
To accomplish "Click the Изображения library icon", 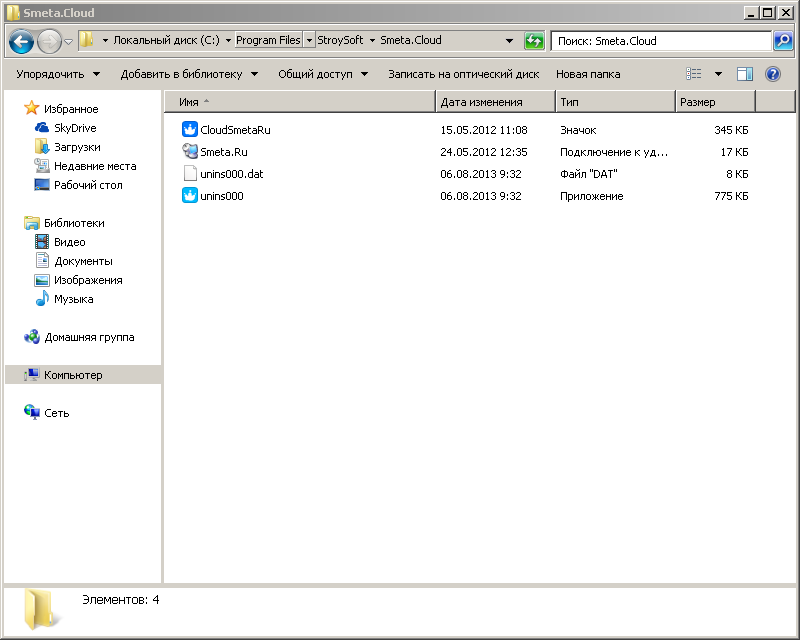I will pyautogui.click(x=42, y=280).
